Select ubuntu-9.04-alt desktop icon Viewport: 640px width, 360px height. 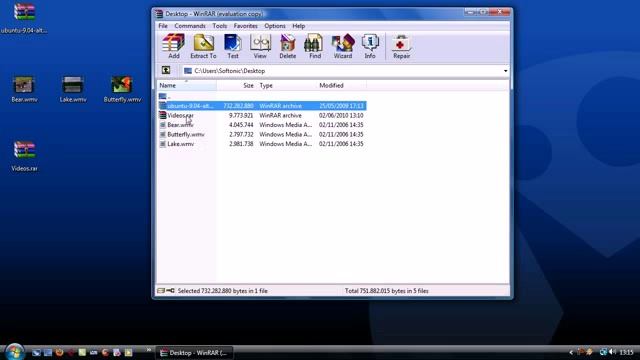pyautogui.click(x=24, y=18)
